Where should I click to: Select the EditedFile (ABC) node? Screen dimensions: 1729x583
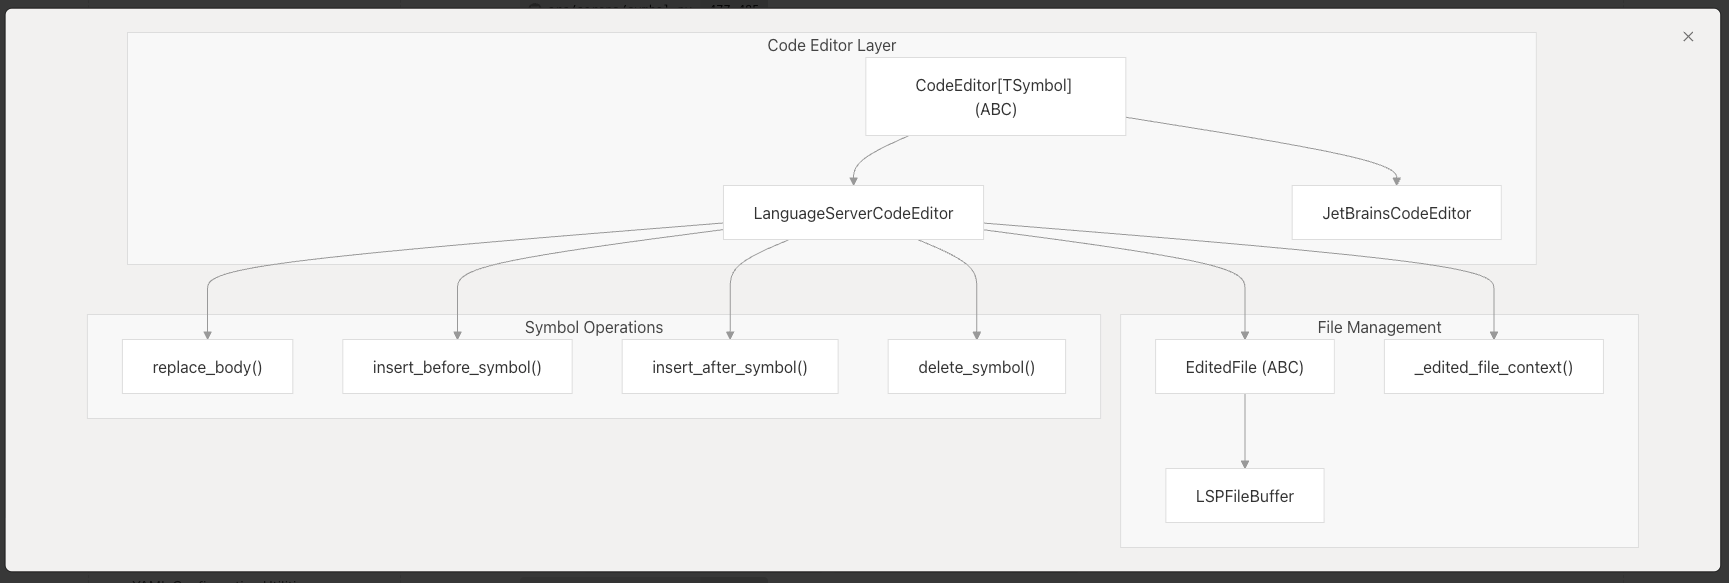1245,367
